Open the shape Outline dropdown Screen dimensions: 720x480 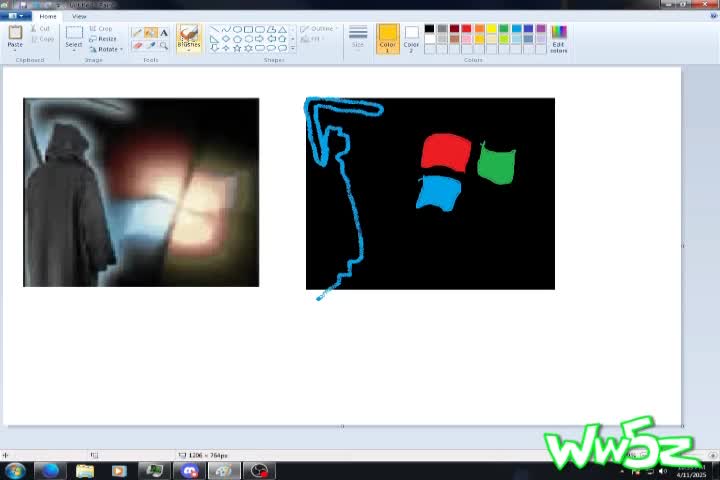319,29
